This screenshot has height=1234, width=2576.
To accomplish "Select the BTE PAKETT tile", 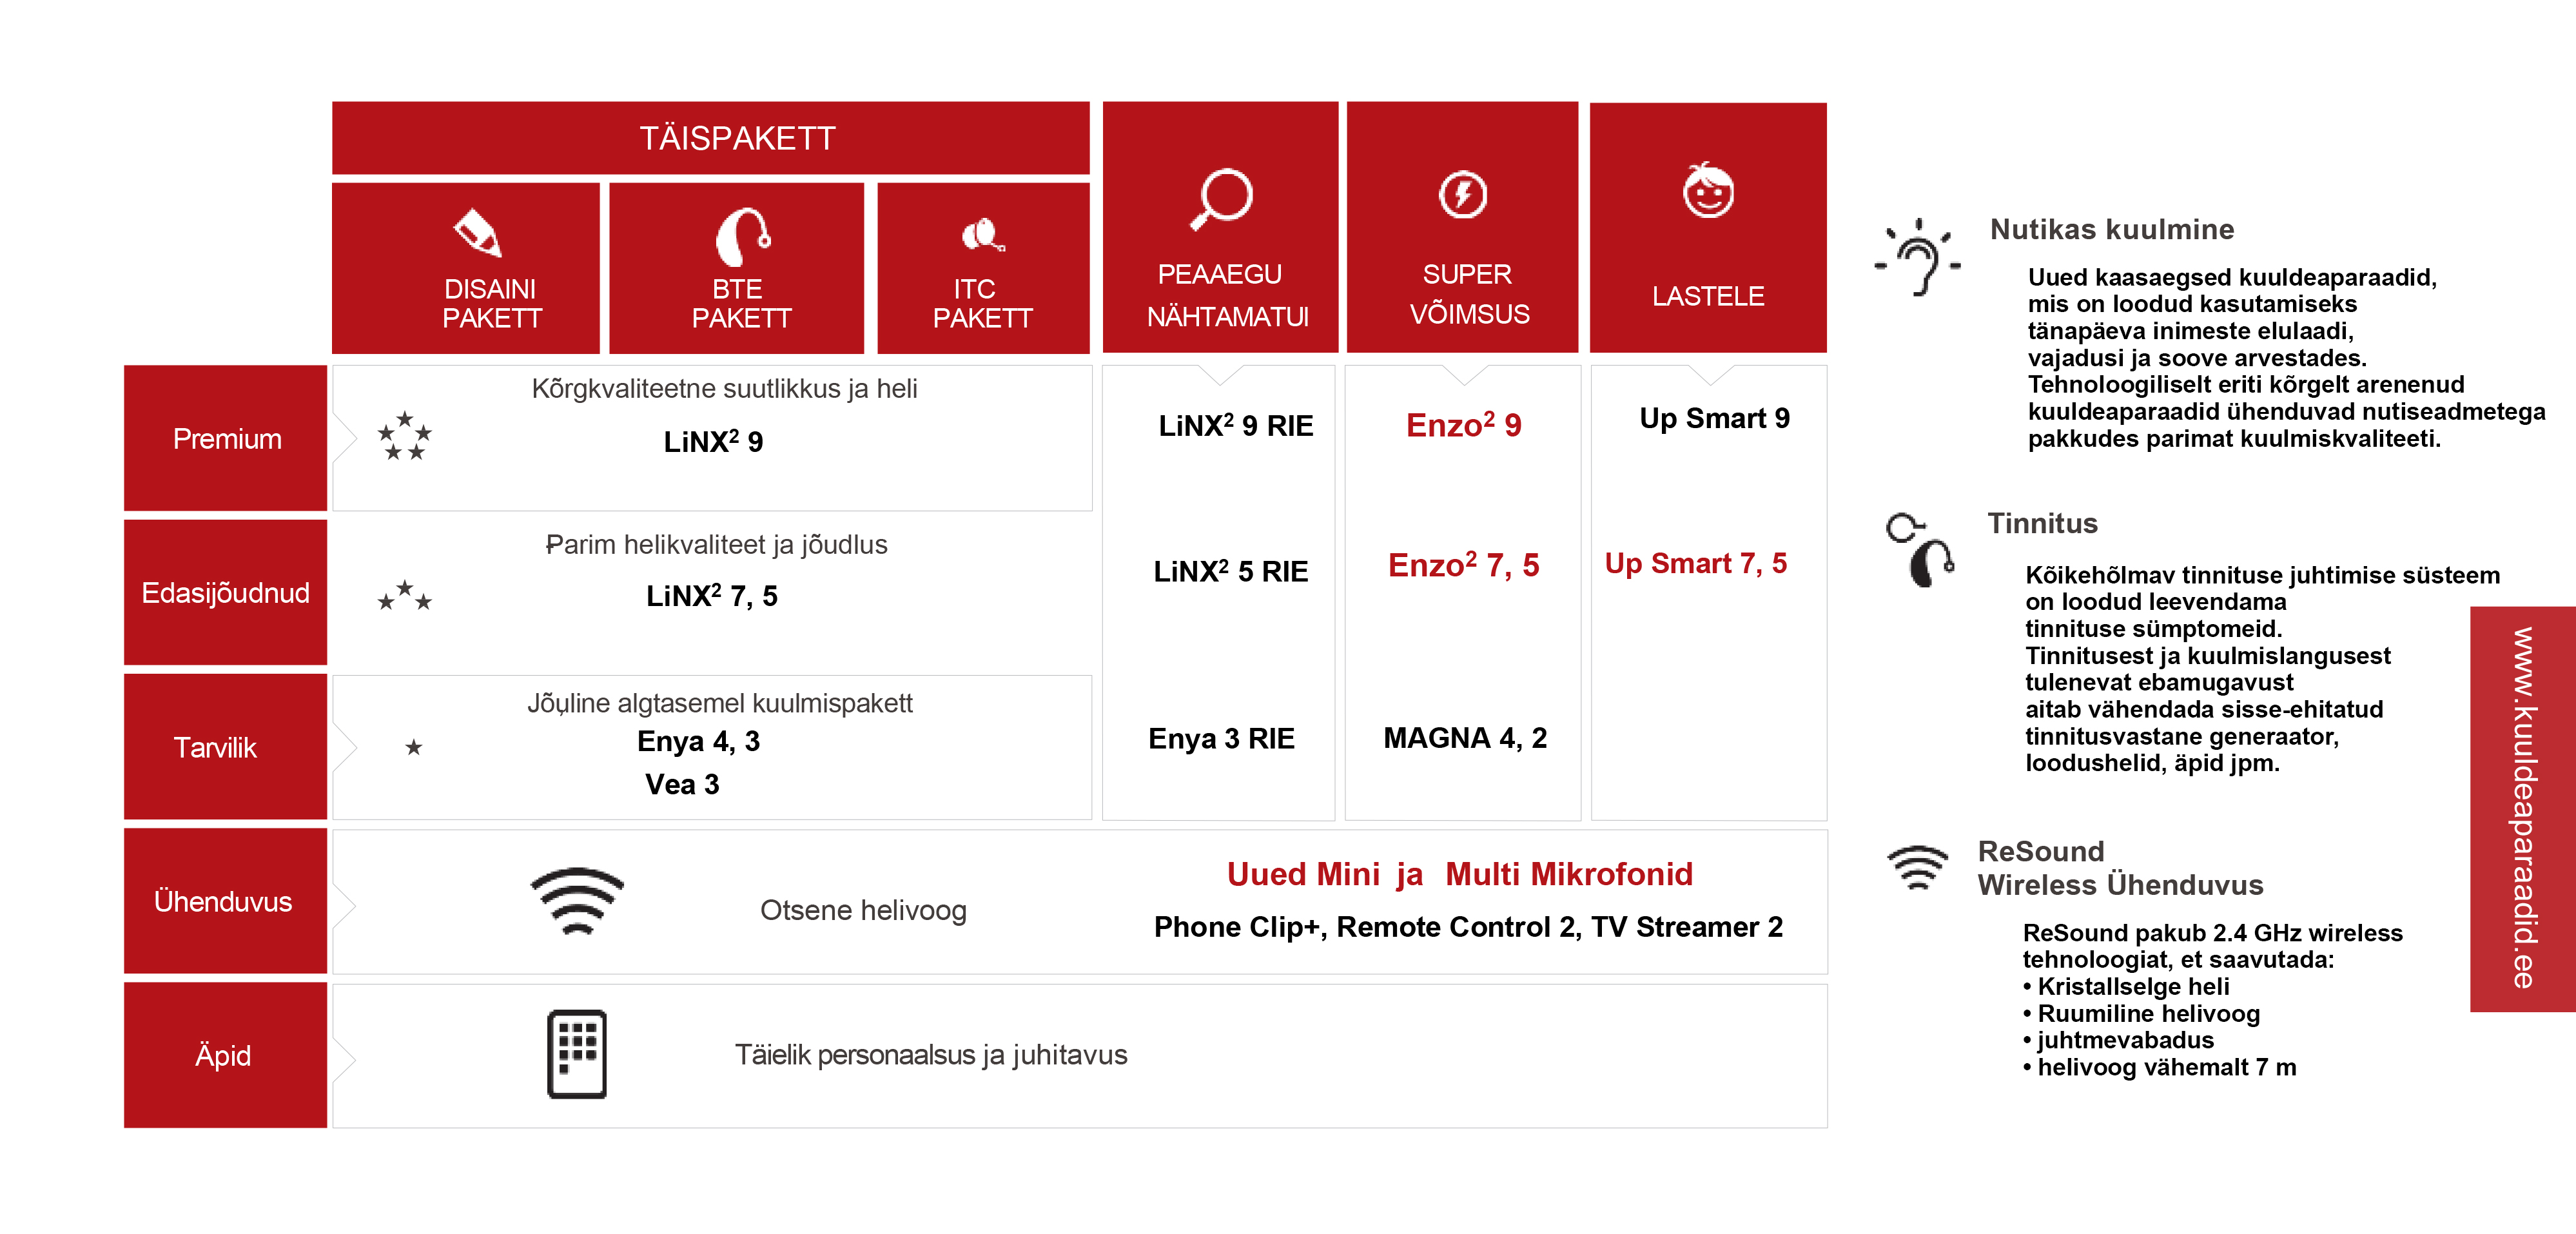I will click(x=737, y=268).
